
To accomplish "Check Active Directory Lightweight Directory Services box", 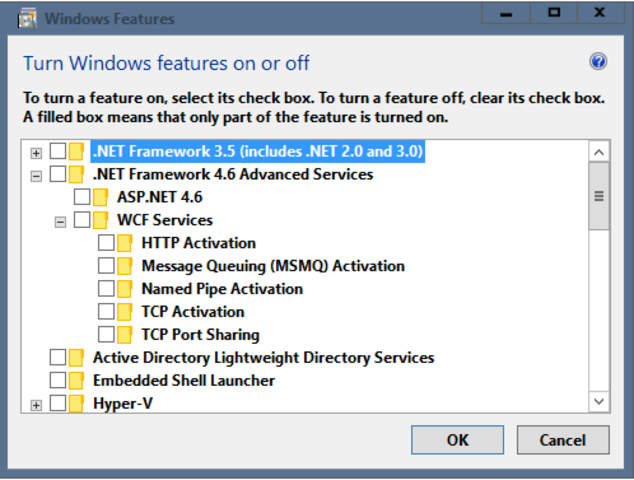I will click(x=58, y=357).
